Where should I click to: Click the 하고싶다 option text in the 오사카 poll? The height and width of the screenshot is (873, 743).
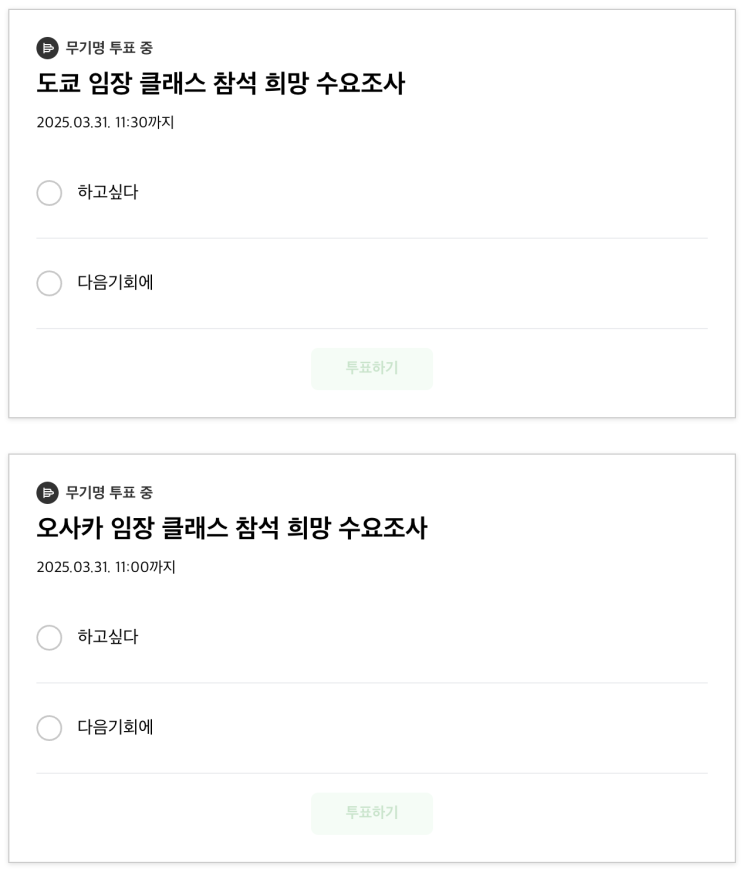coord(108,638)
